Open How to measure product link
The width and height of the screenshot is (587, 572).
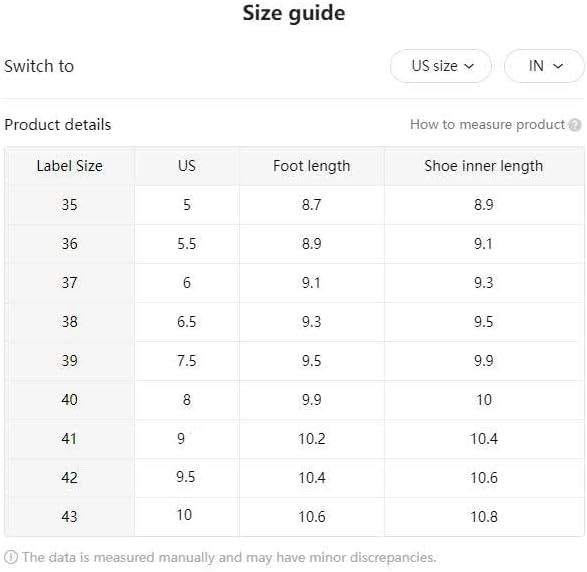[x=487, y=124]
